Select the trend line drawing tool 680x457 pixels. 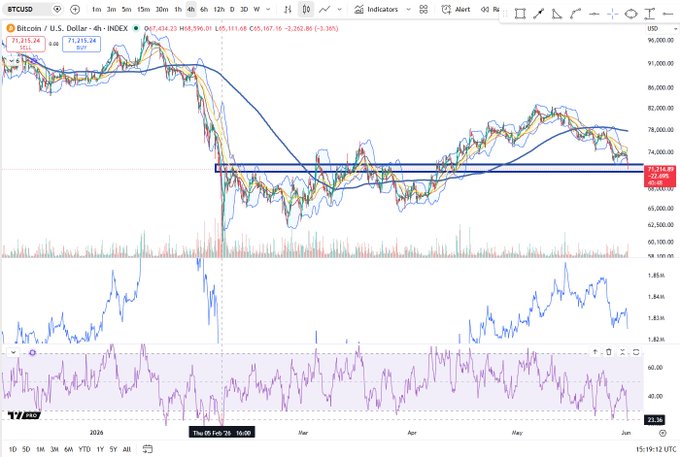(x=539, y=14)
